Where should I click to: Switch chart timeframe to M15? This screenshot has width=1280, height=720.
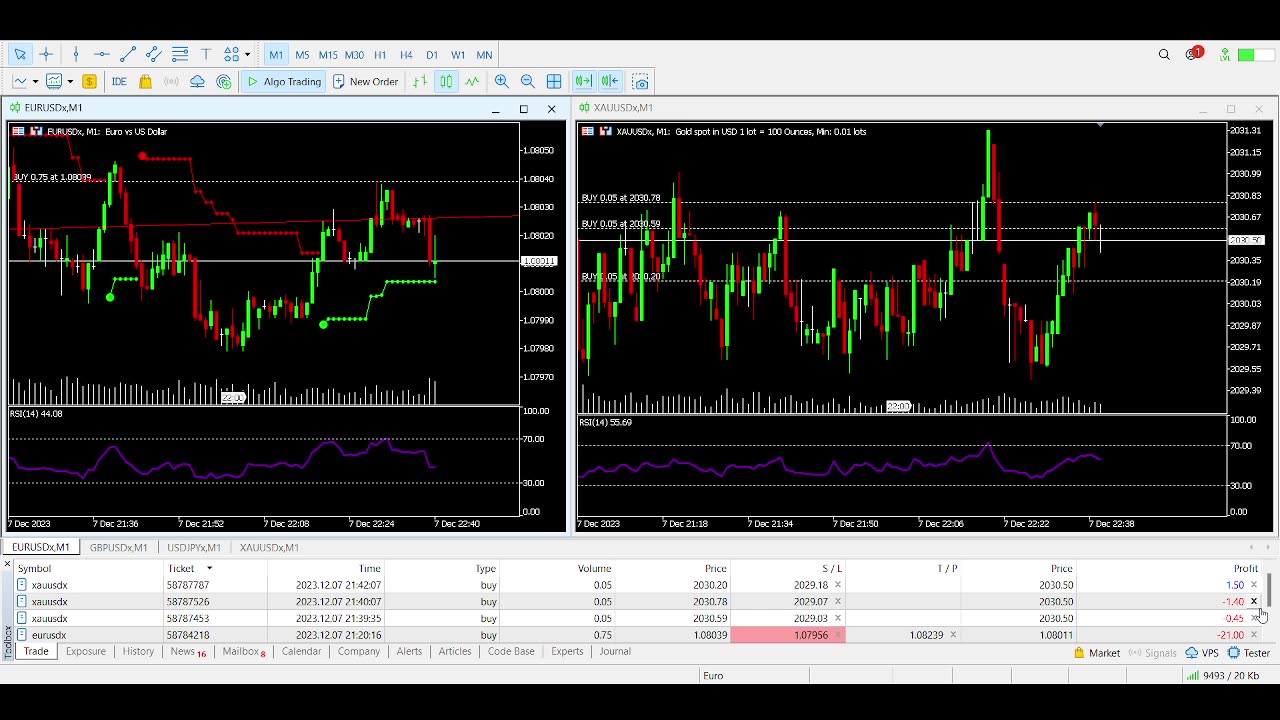(328, 55)
